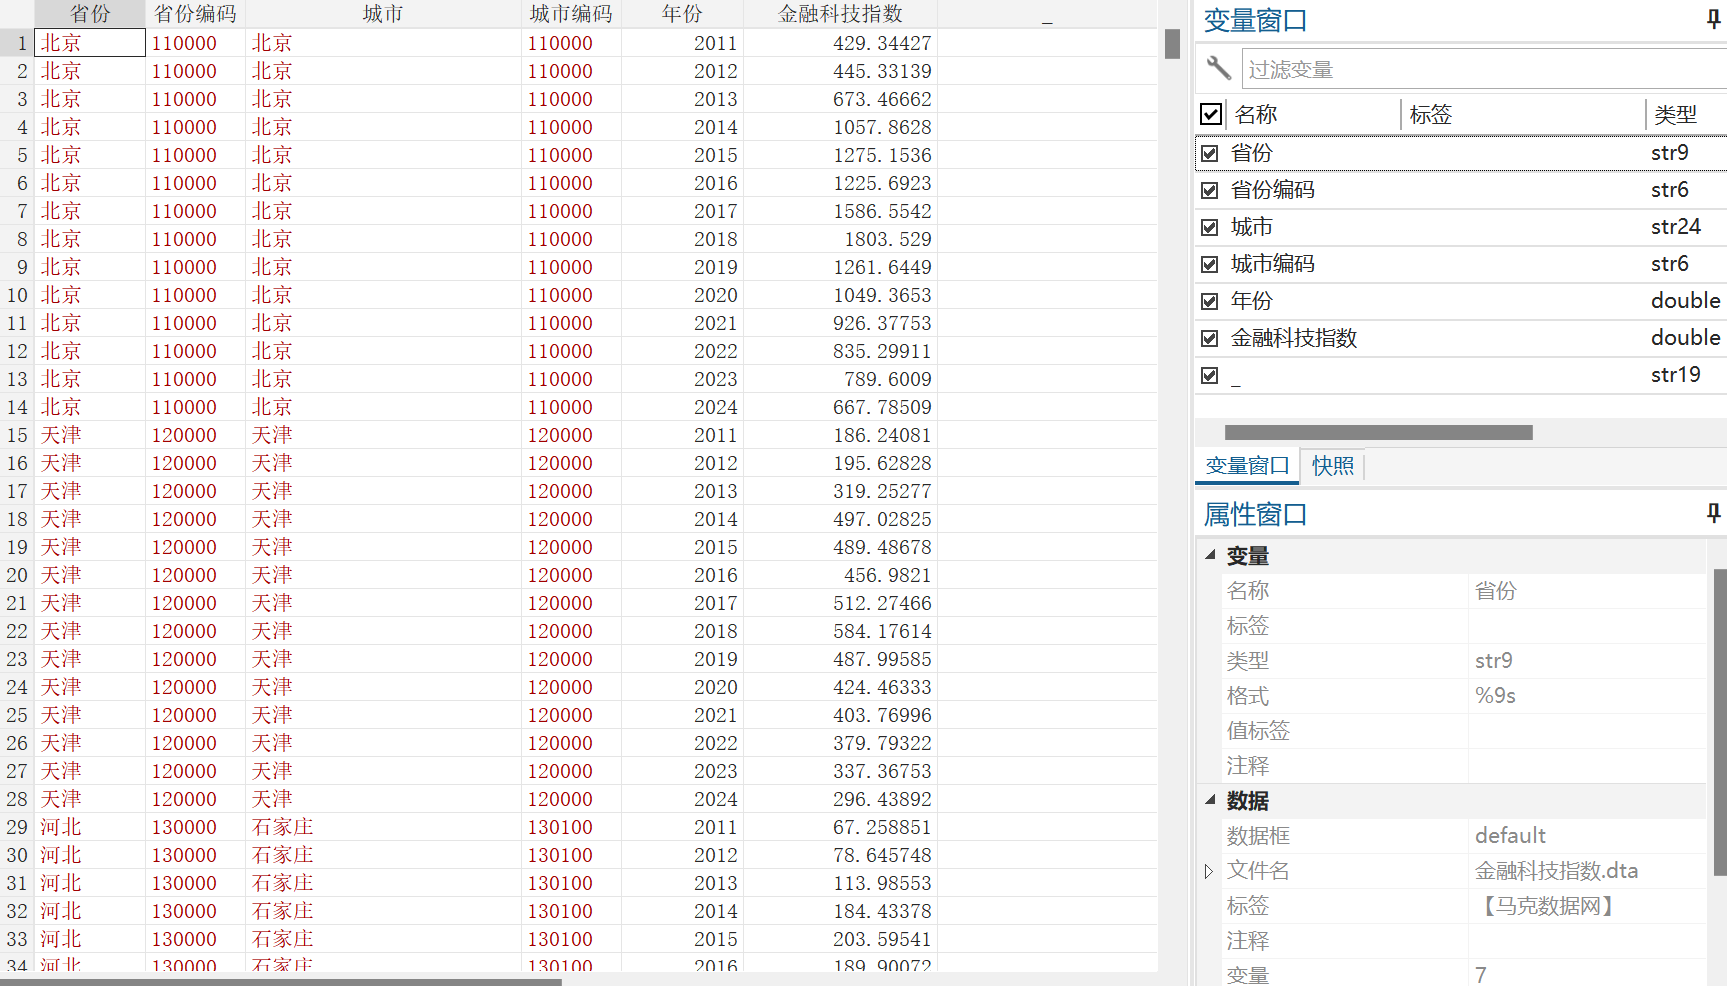The image size is (1727, 986).
Task: Select the 变量窗口 tab
Action: 1247,466
